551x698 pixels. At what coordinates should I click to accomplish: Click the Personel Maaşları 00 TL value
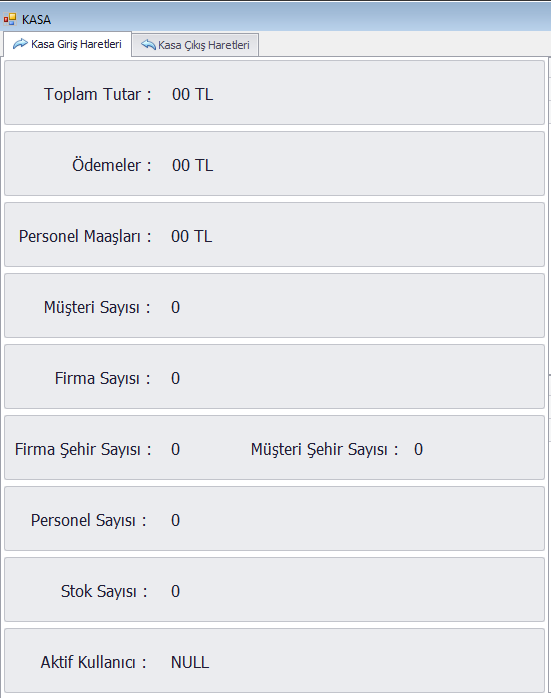(x=191, y=236)
